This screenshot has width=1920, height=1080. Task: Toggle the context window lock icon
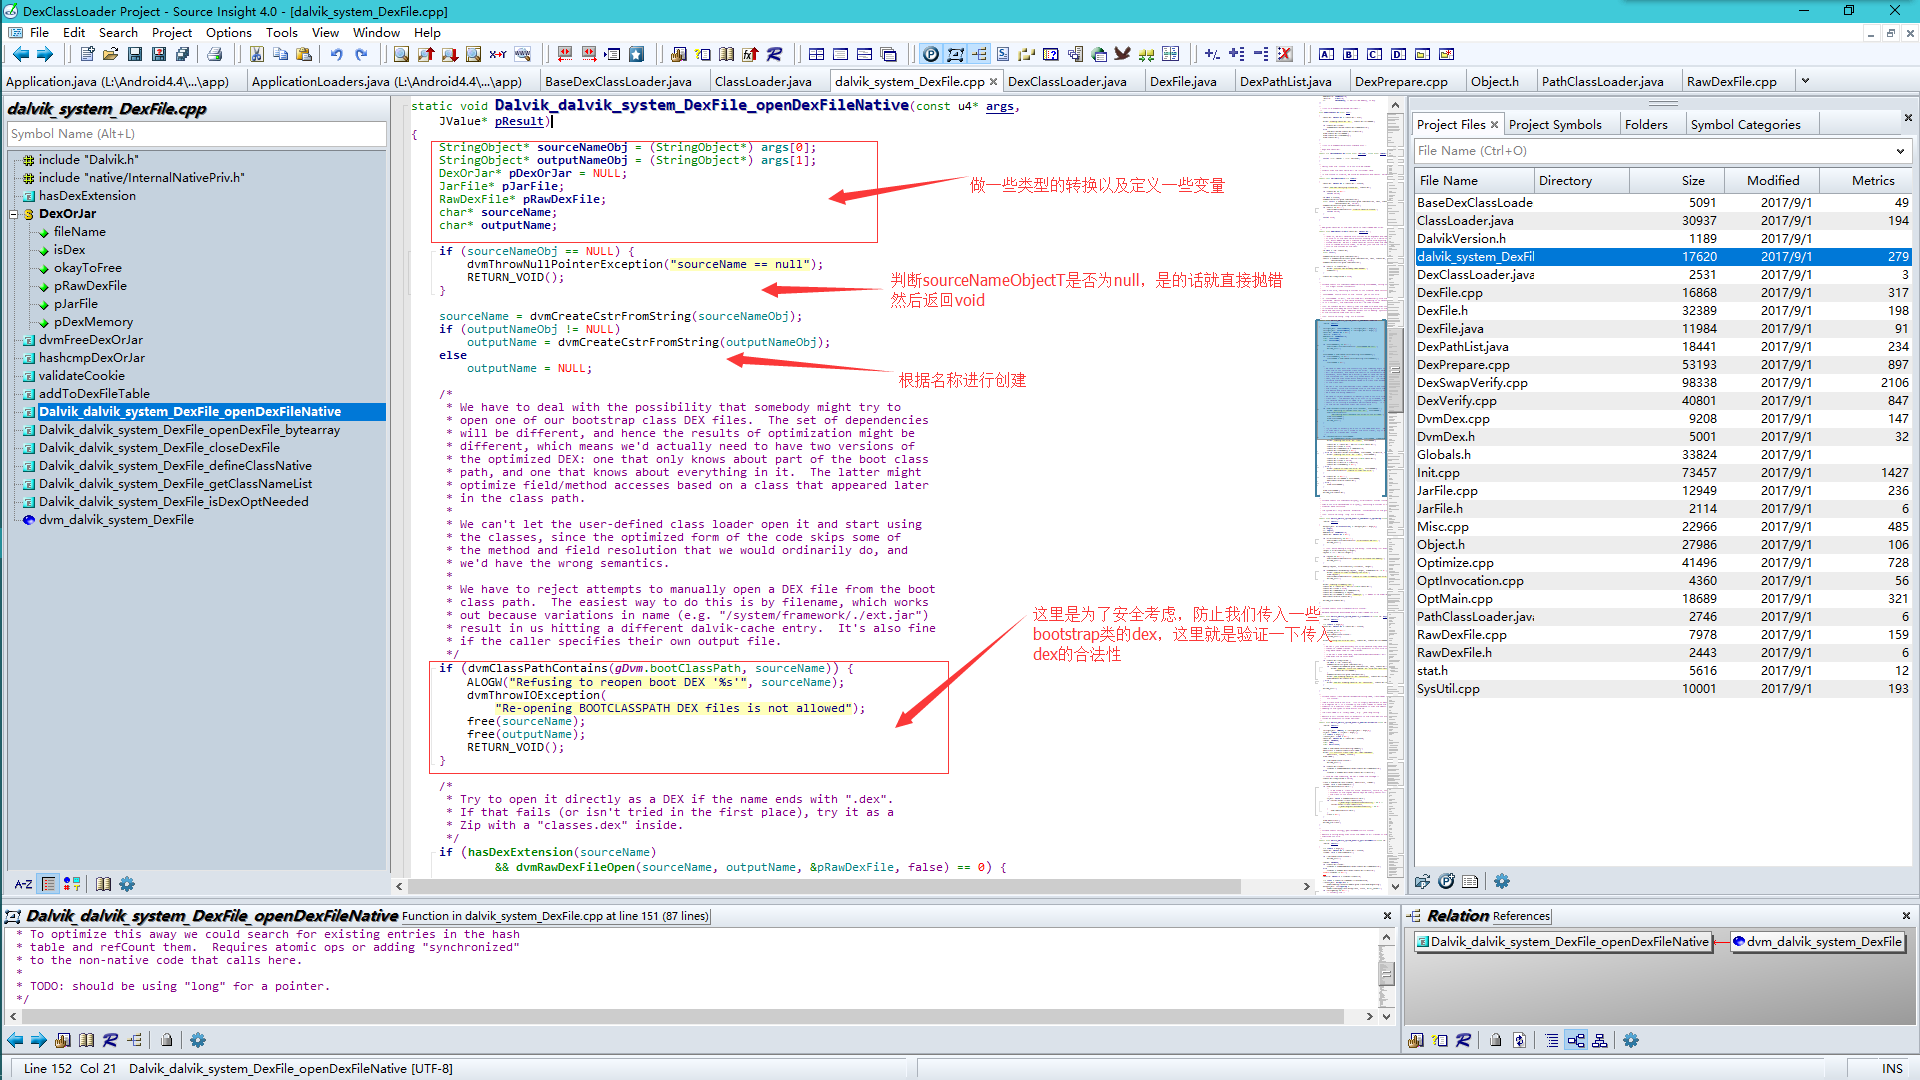point(167,1040)
